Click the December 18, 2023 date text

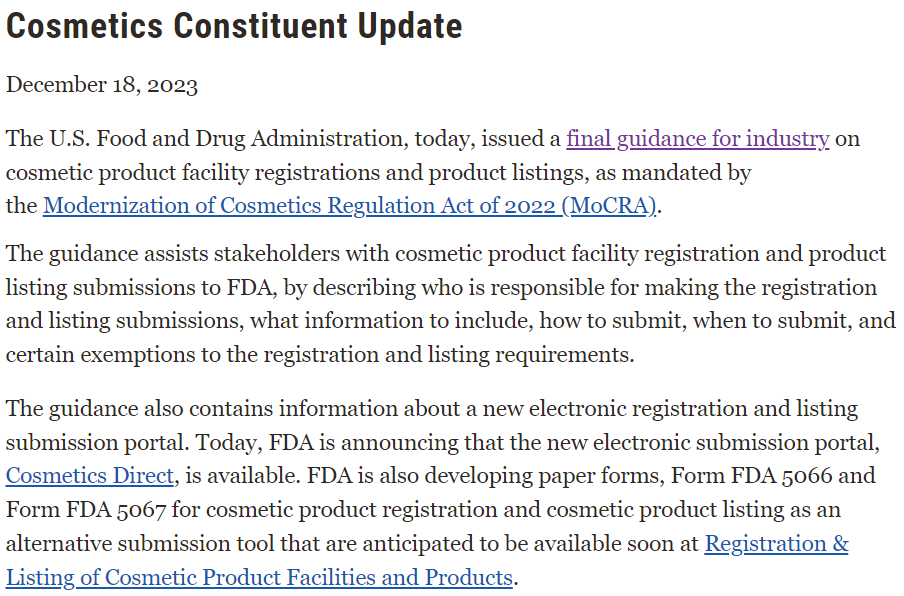pyautogui.click(x=102, y=85)
